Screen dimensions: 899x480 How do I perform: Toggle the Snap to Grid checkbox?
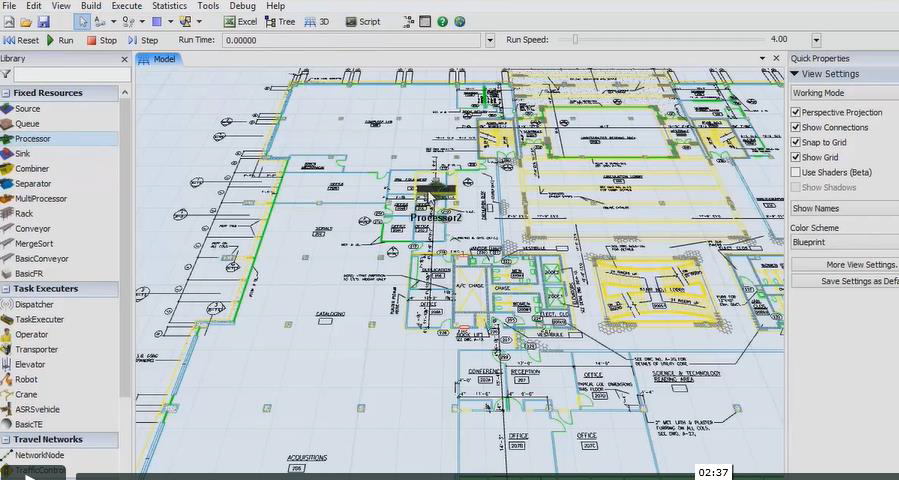[796, 143]
